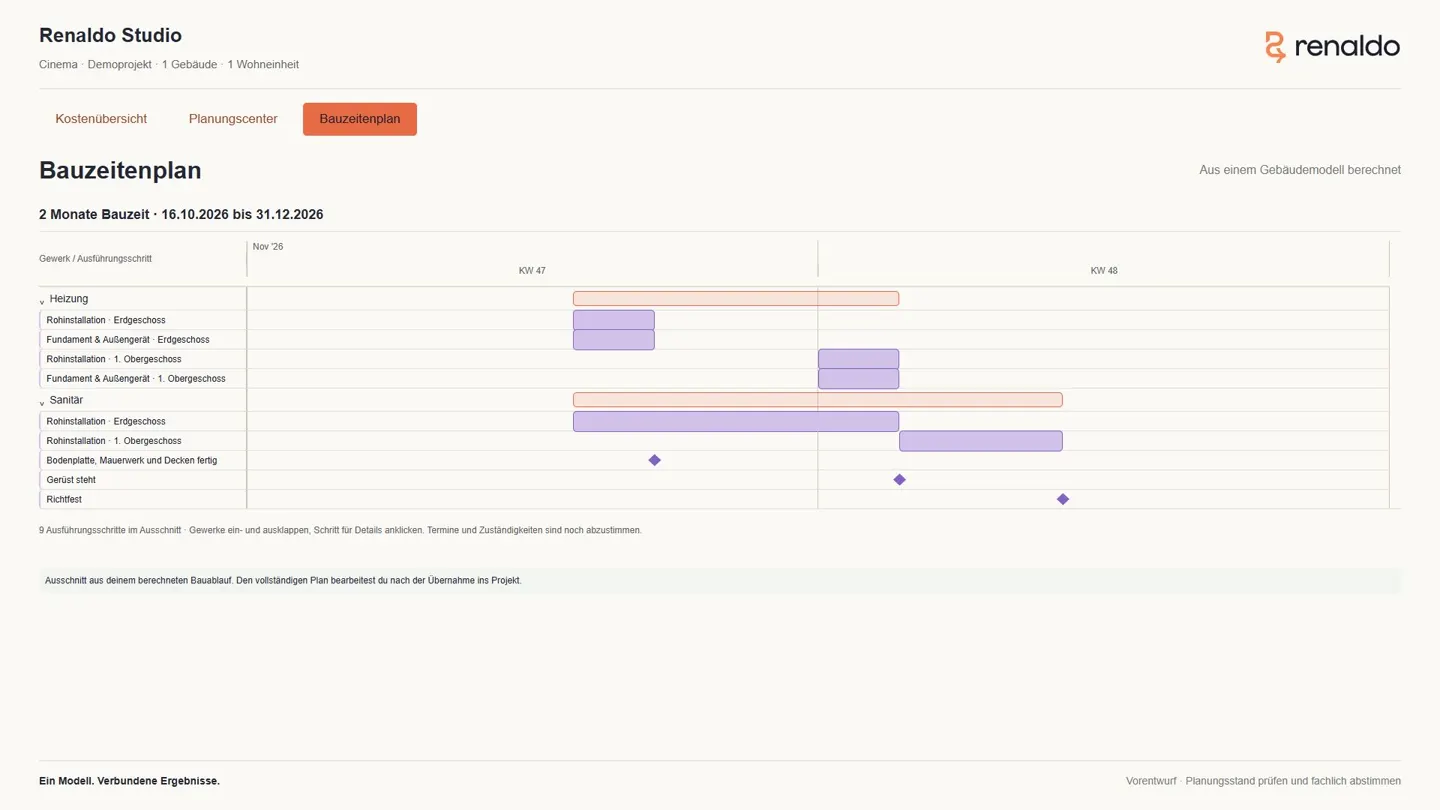
Task: Click the '2 Monate Bauzeit' date range line
Action: (x=181, y=215)
